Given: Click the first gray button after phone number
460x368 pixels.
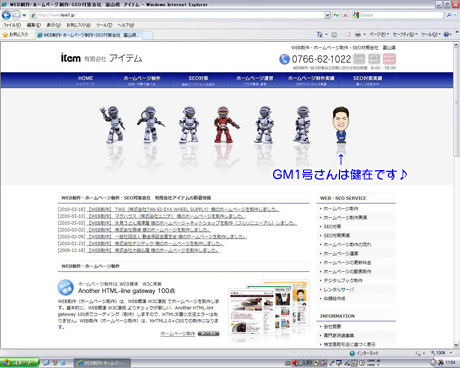Looking at the screenshot, I should [x=359, y=59].
